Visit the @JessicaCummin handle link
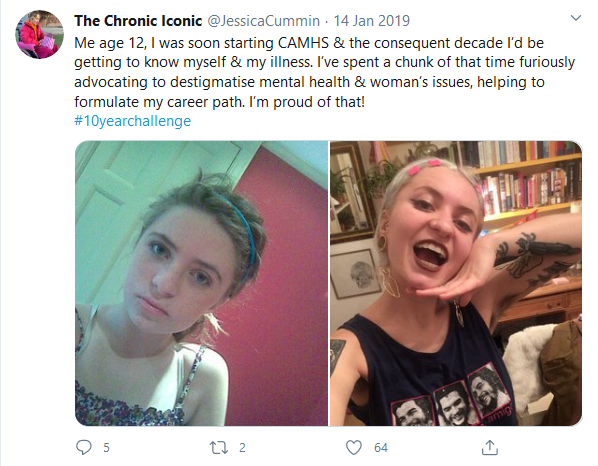598x466 pixels. click(x=263, y=21)
